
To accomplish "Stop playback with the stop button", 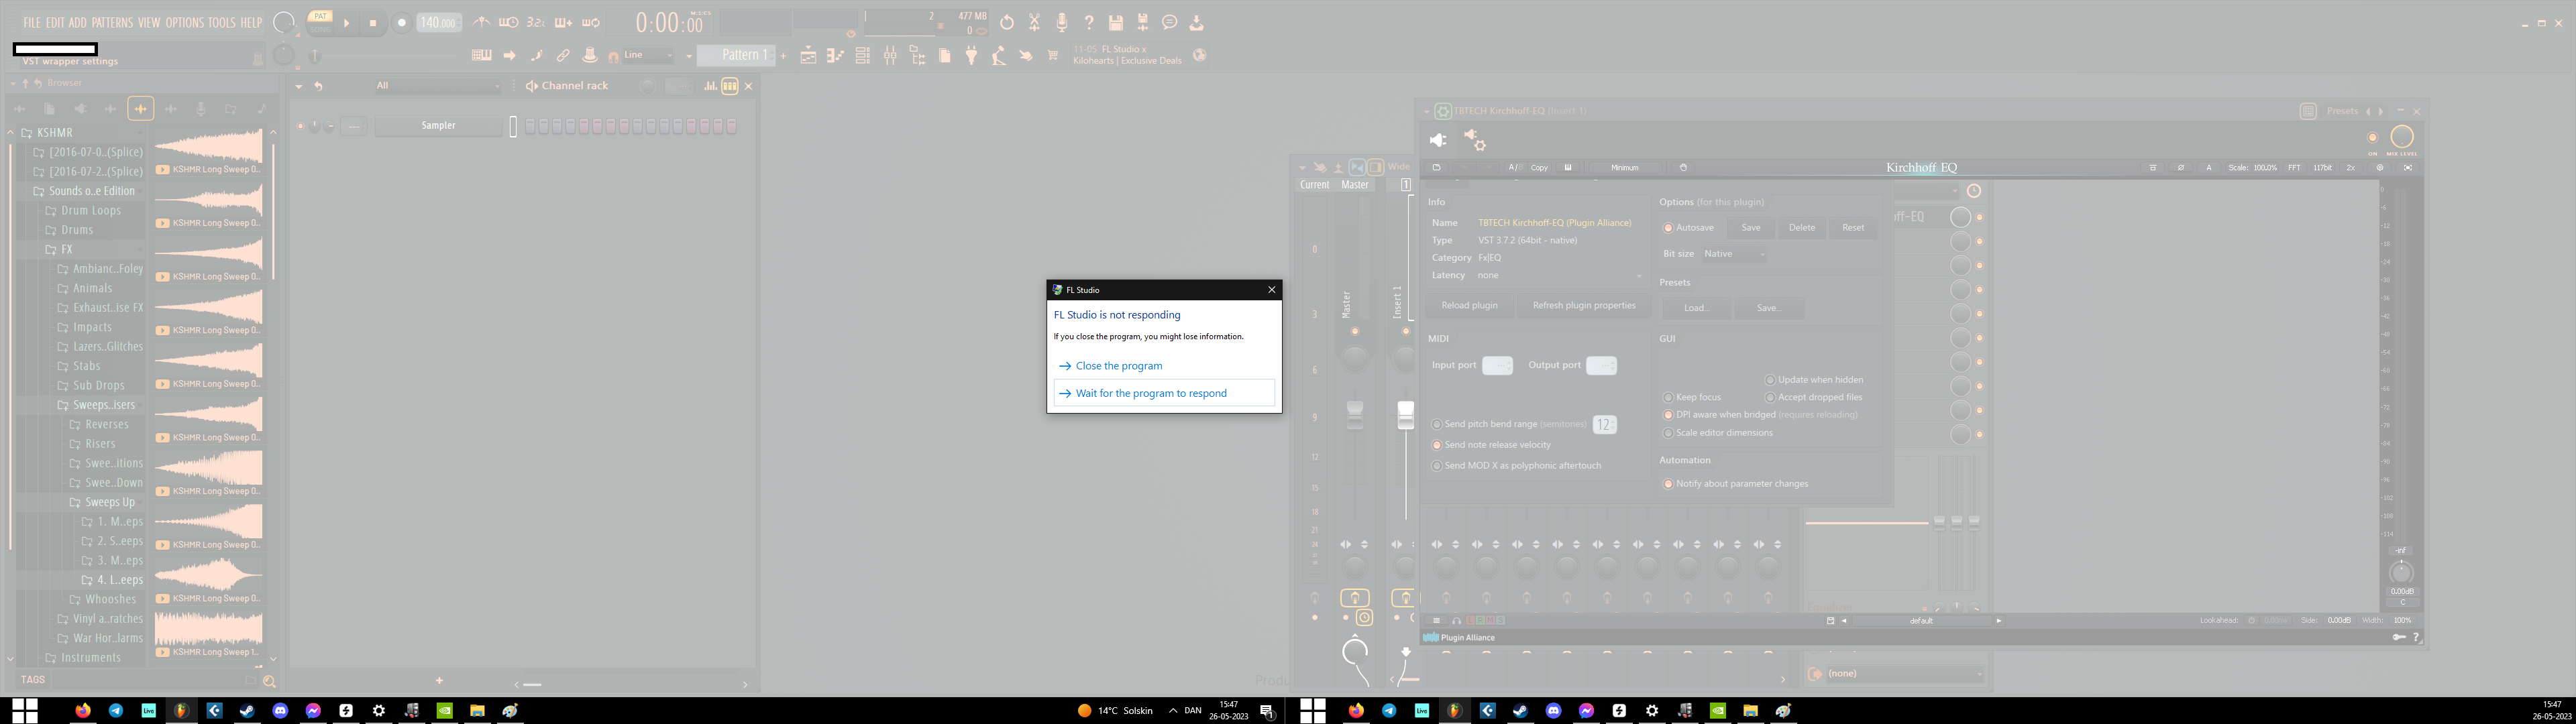I will pyautogui.click(x=373, y=22).
